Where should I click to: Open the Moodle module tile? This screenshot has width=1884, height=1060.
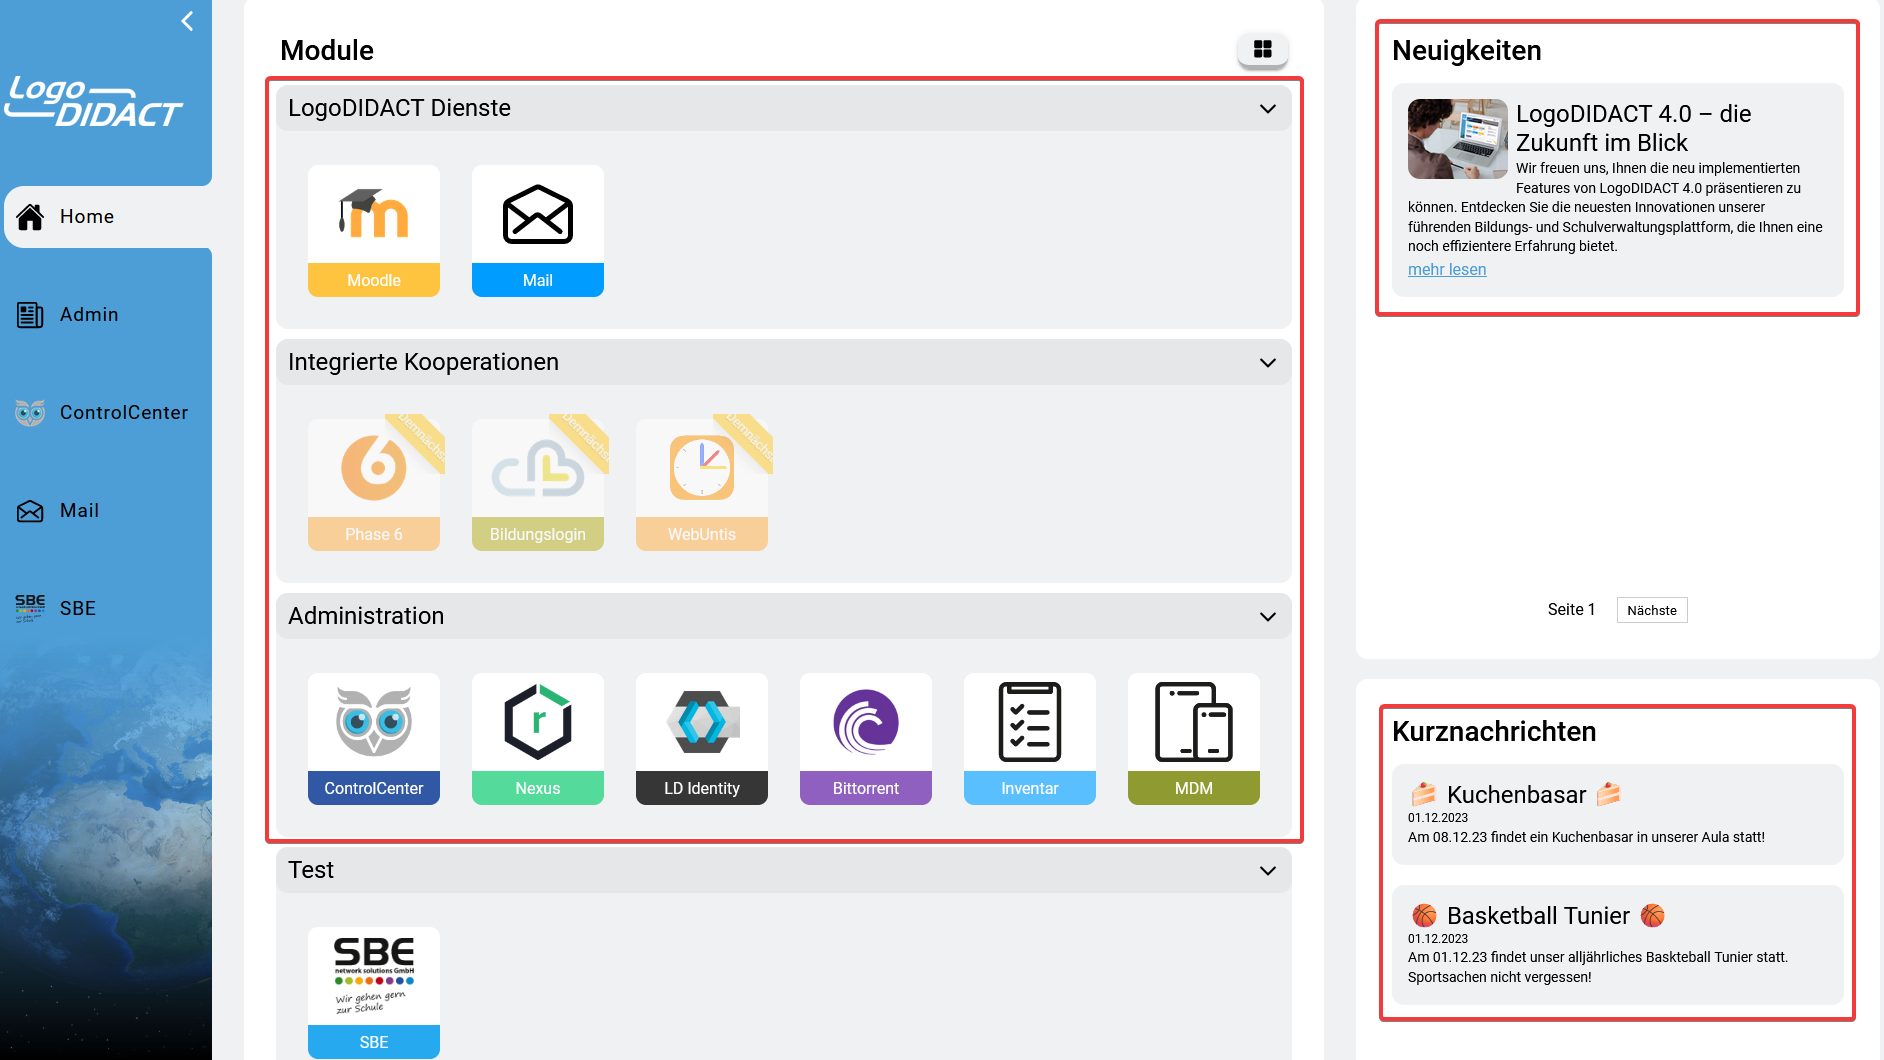pyautogui.click(x=374, y=231)
